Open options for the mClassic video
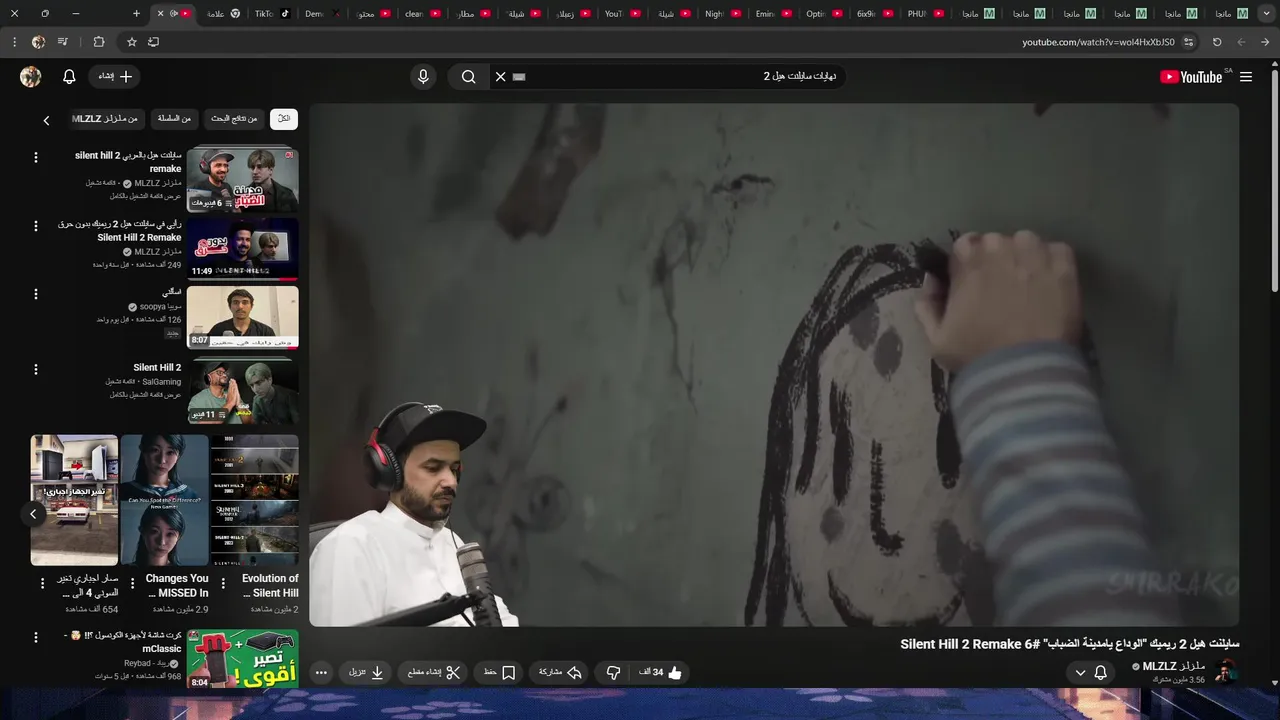1280x720 pixels. (36, 637)
